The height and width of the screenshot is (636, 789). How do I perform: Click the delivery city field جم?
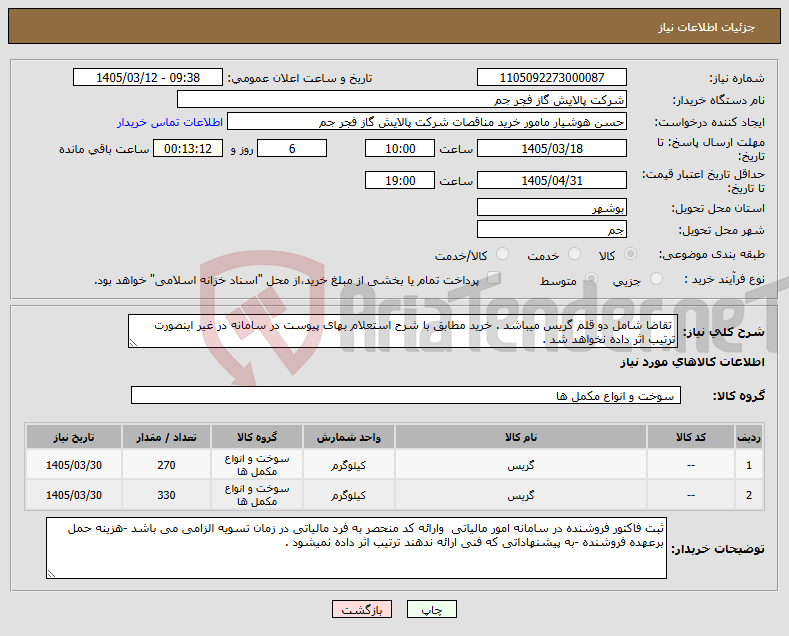coord(551,229)
